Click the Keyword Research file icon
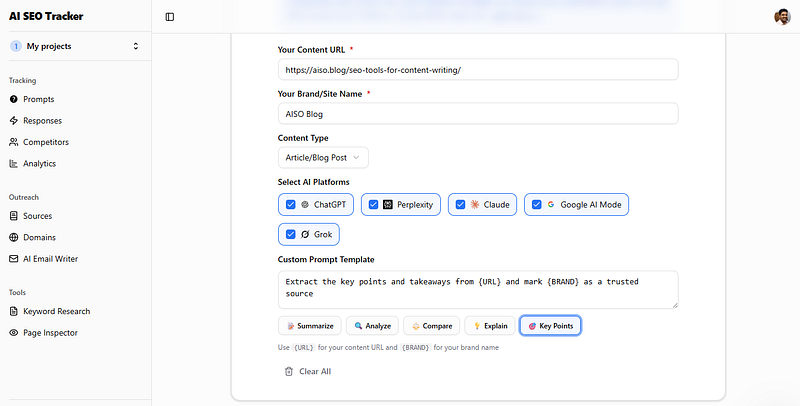800x406 pixels. pos(14,311)
